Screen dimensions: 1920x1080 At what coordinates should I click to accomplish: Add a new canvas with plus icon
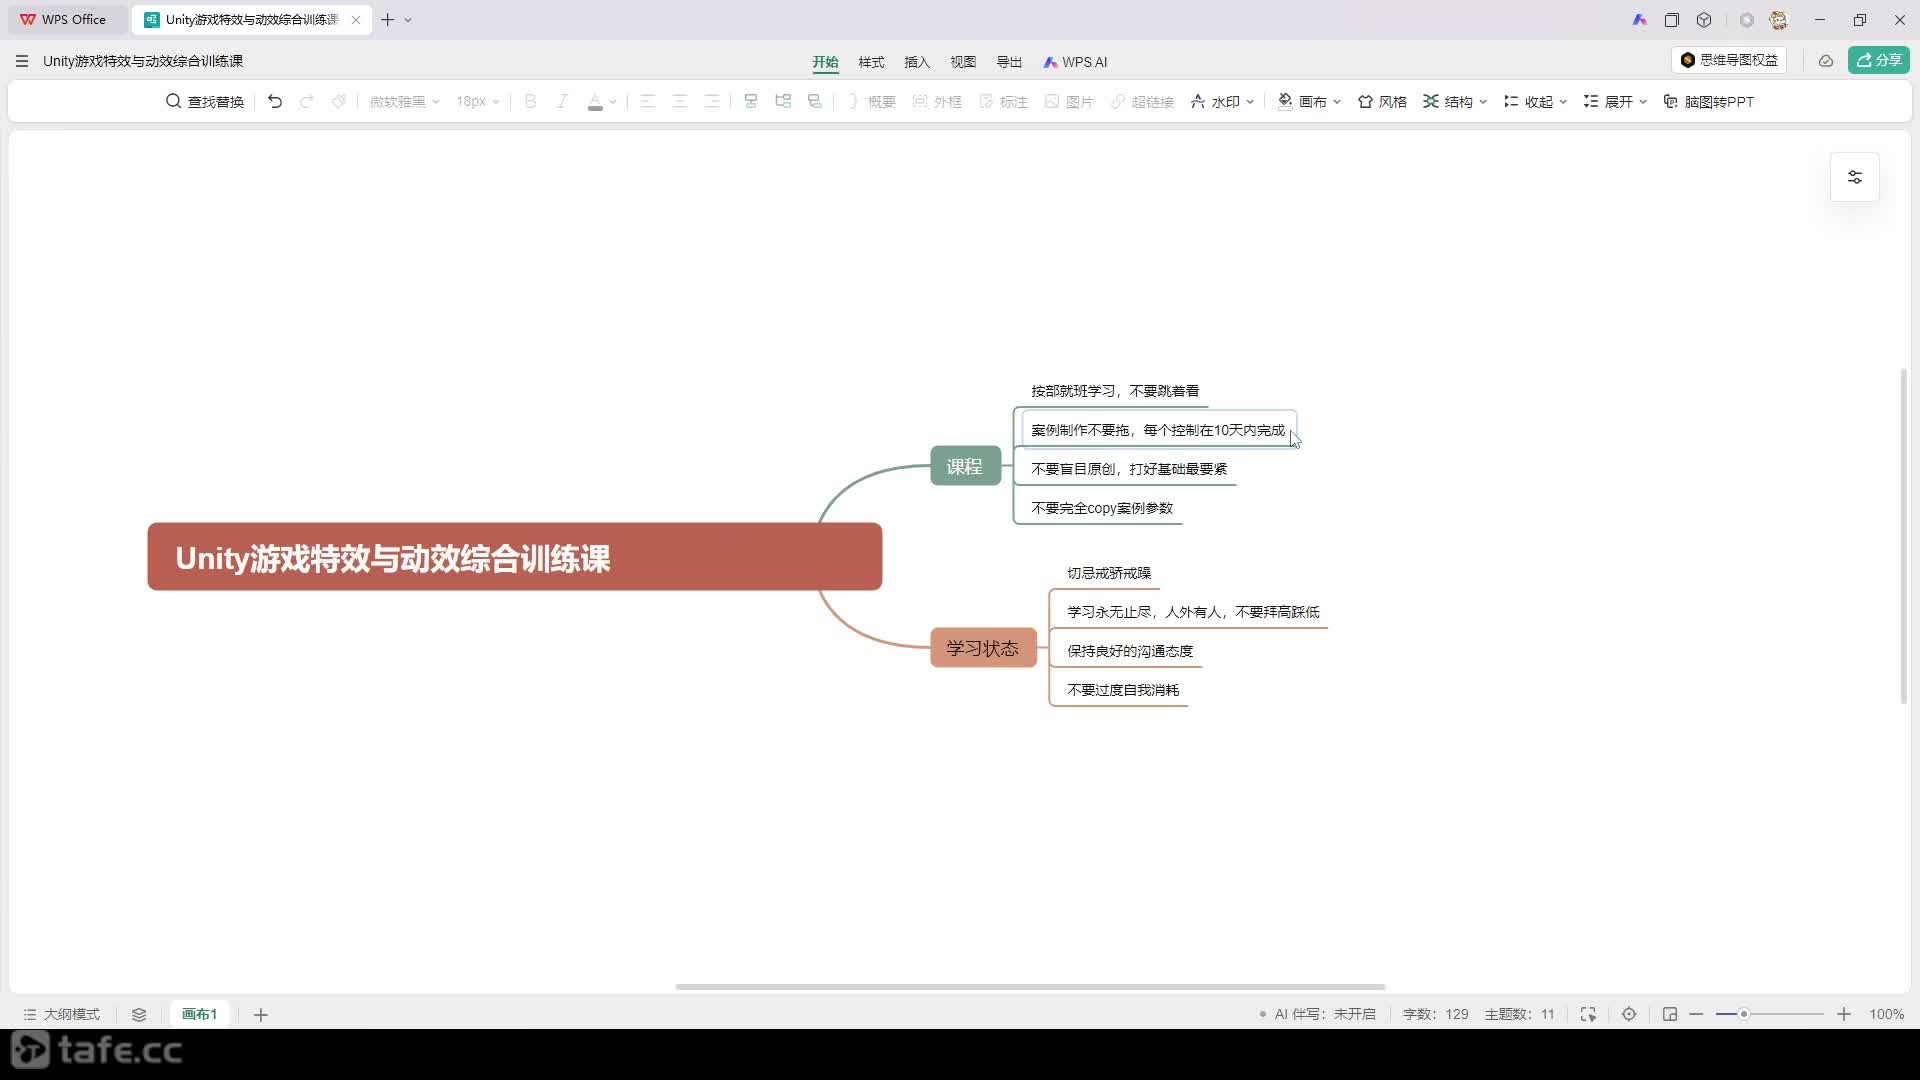261,1015
